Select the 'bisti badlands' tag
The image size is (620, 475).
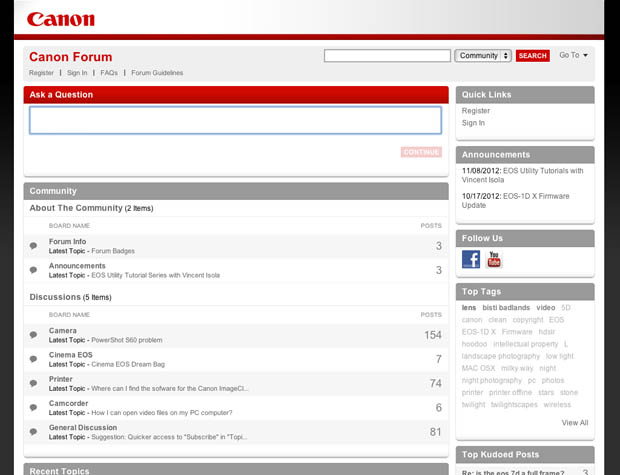506,308
